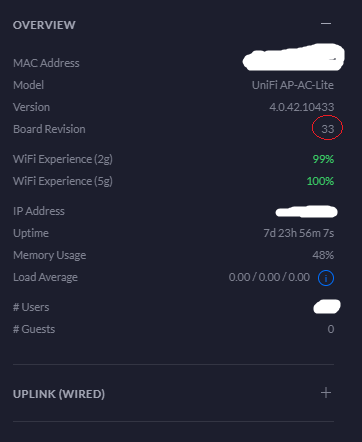
Task: Click the OVERVIEW section heading
Action: tap(44, 25)
